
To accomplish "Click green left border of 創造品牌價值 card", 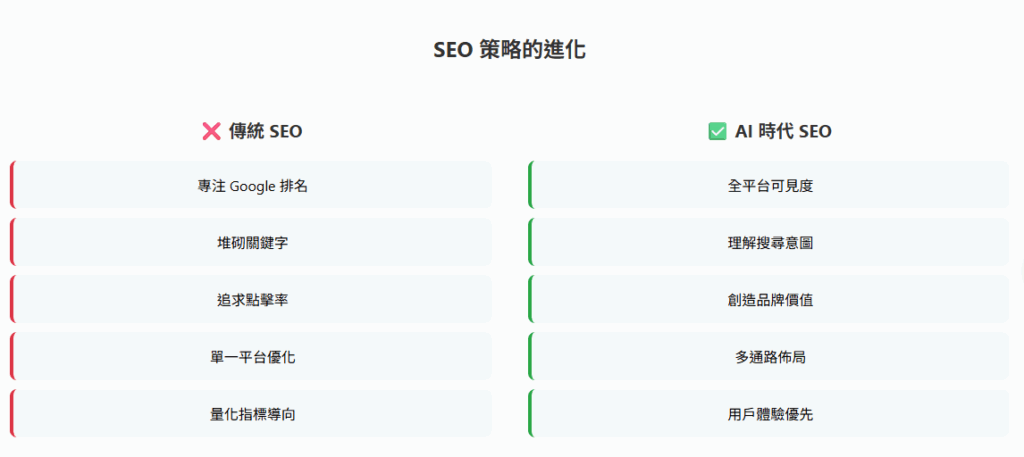I will [x=530, y=299].
